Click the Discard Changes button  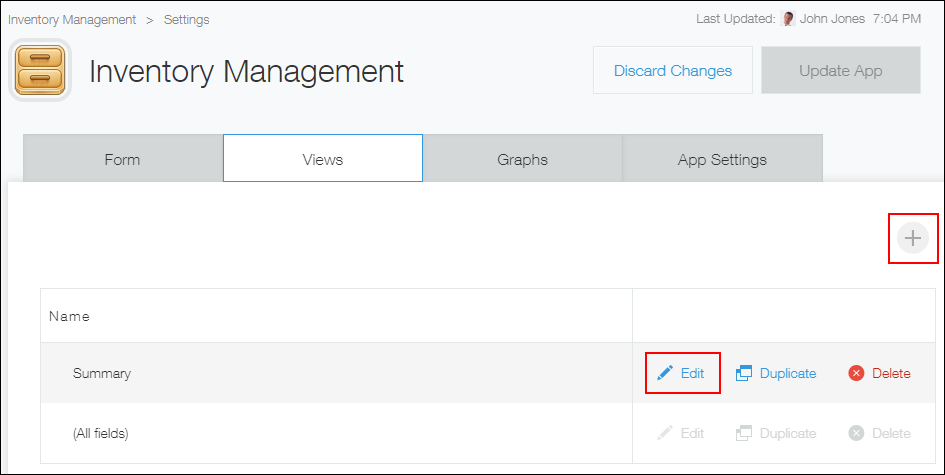[672, 71]
